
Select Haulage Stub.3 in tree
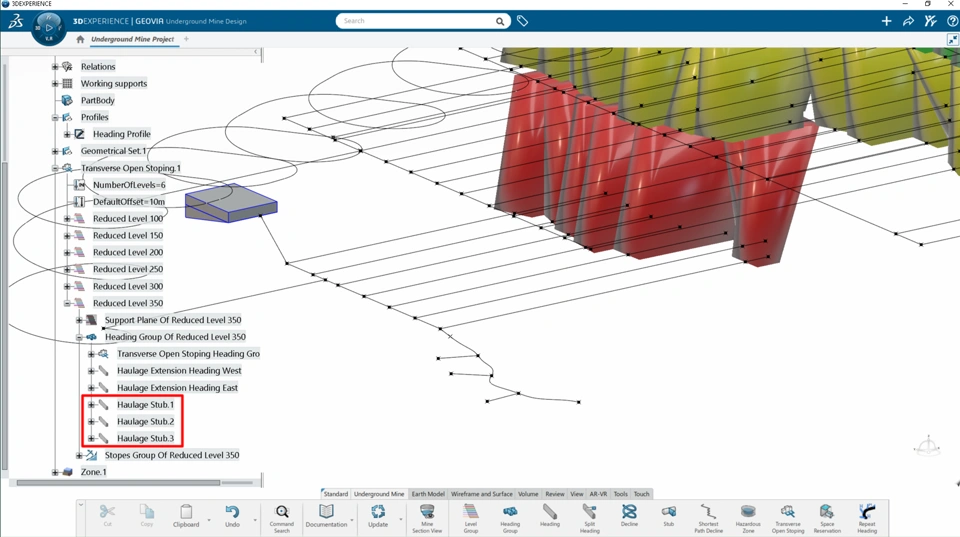(146, 438)
